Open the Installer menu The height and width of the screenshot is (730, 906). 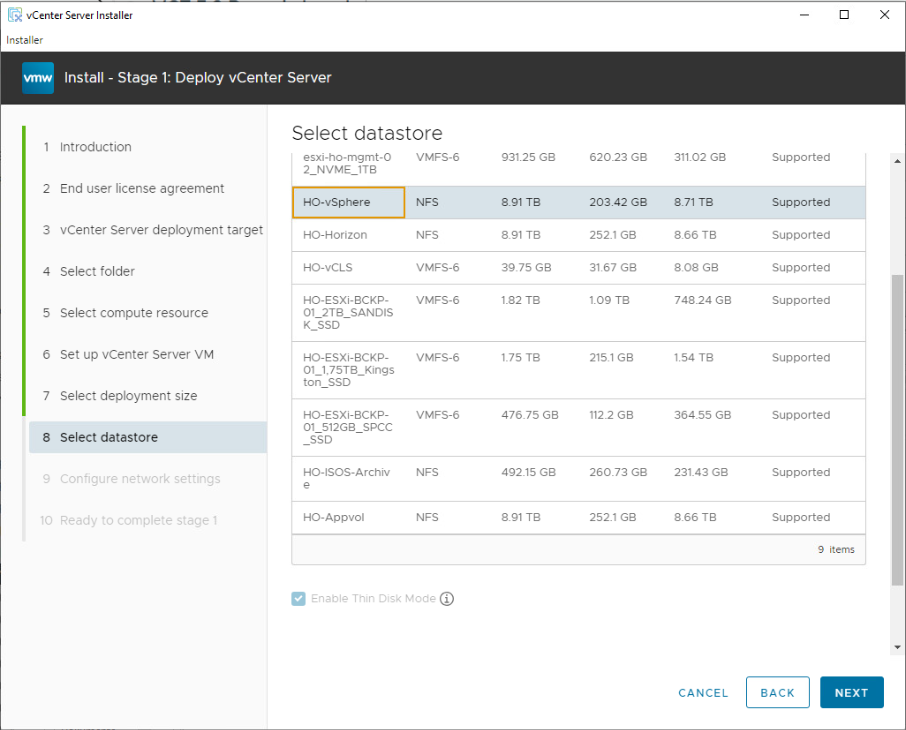(24, 40)
